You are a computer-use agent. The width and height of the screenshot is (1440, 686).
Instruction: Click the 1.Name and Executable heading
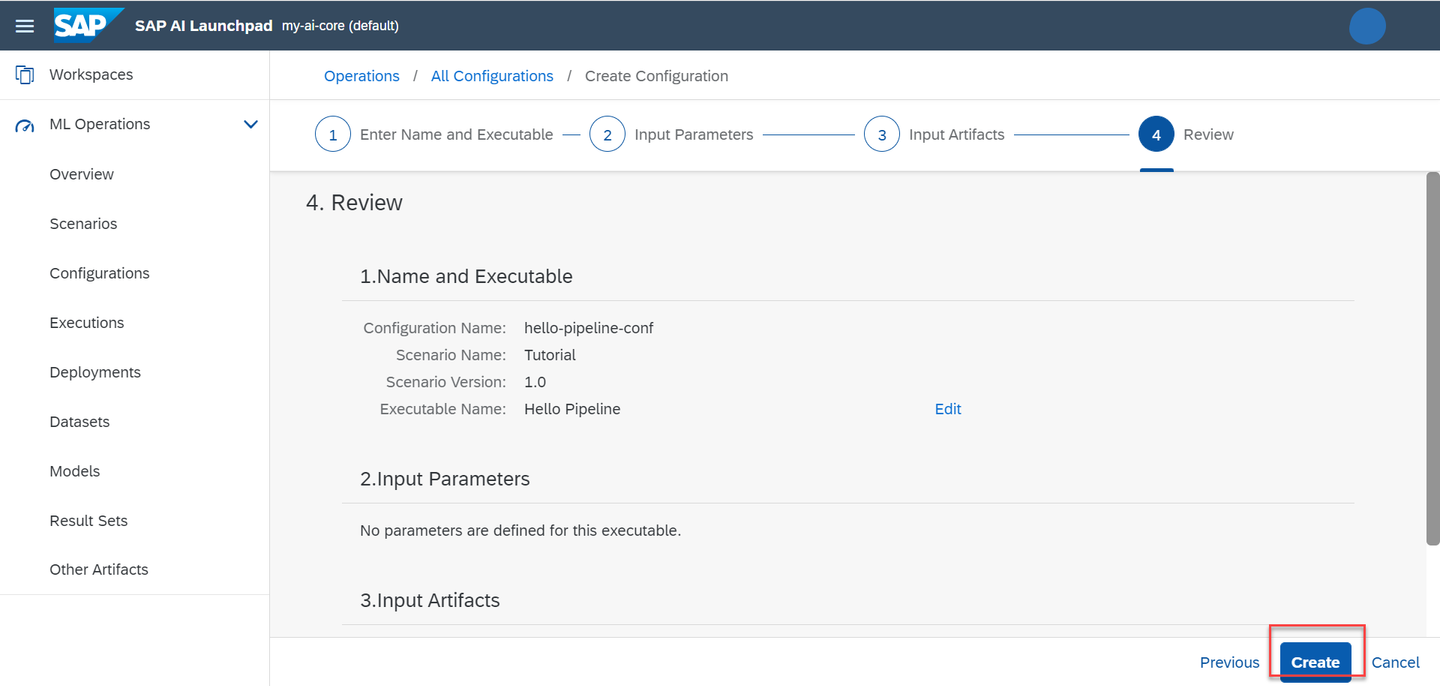466,277
